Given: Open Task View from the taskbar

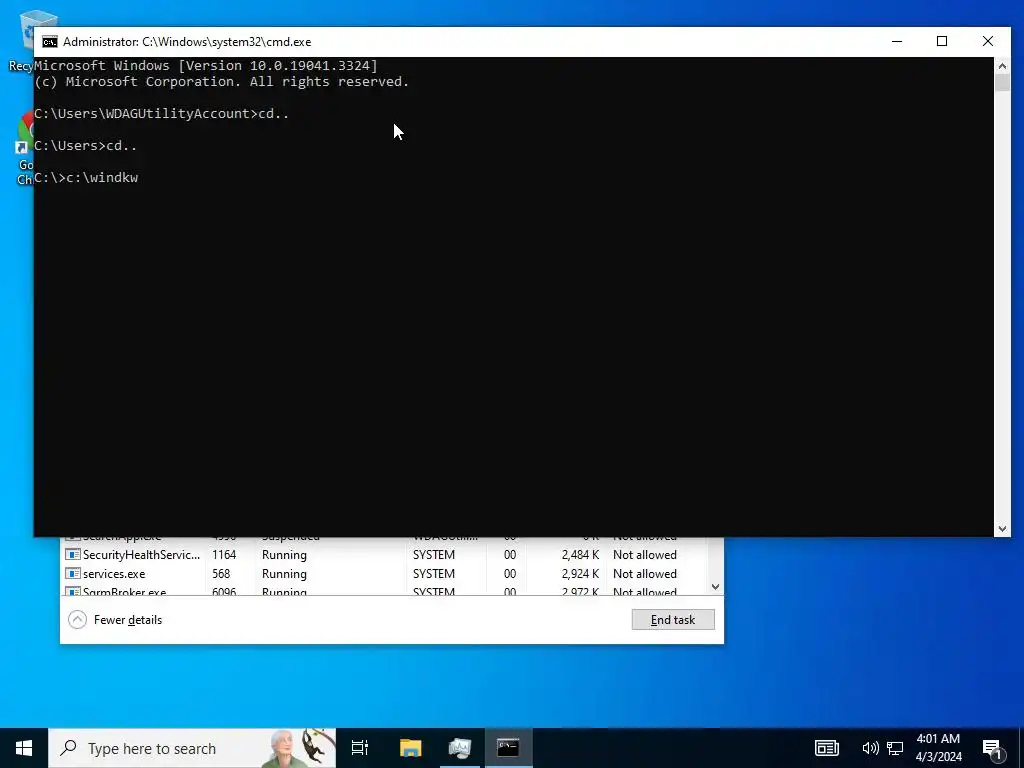Looking at the screenshot, I should [x=360, y=748].
